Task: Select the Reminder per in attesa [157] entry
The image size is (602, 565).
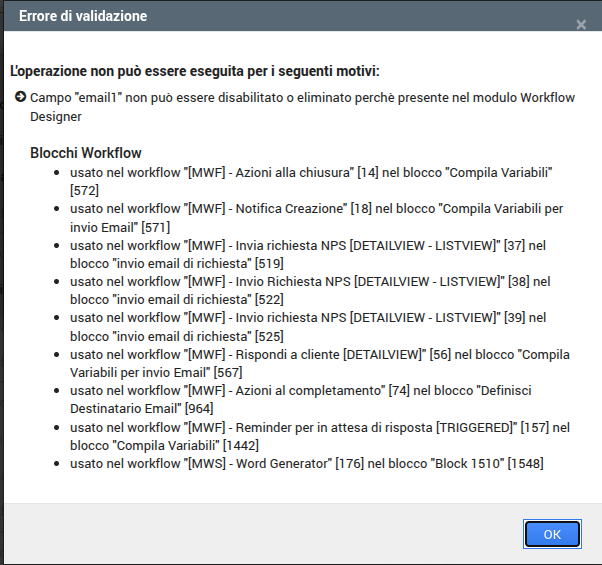Action: (320, 436)
